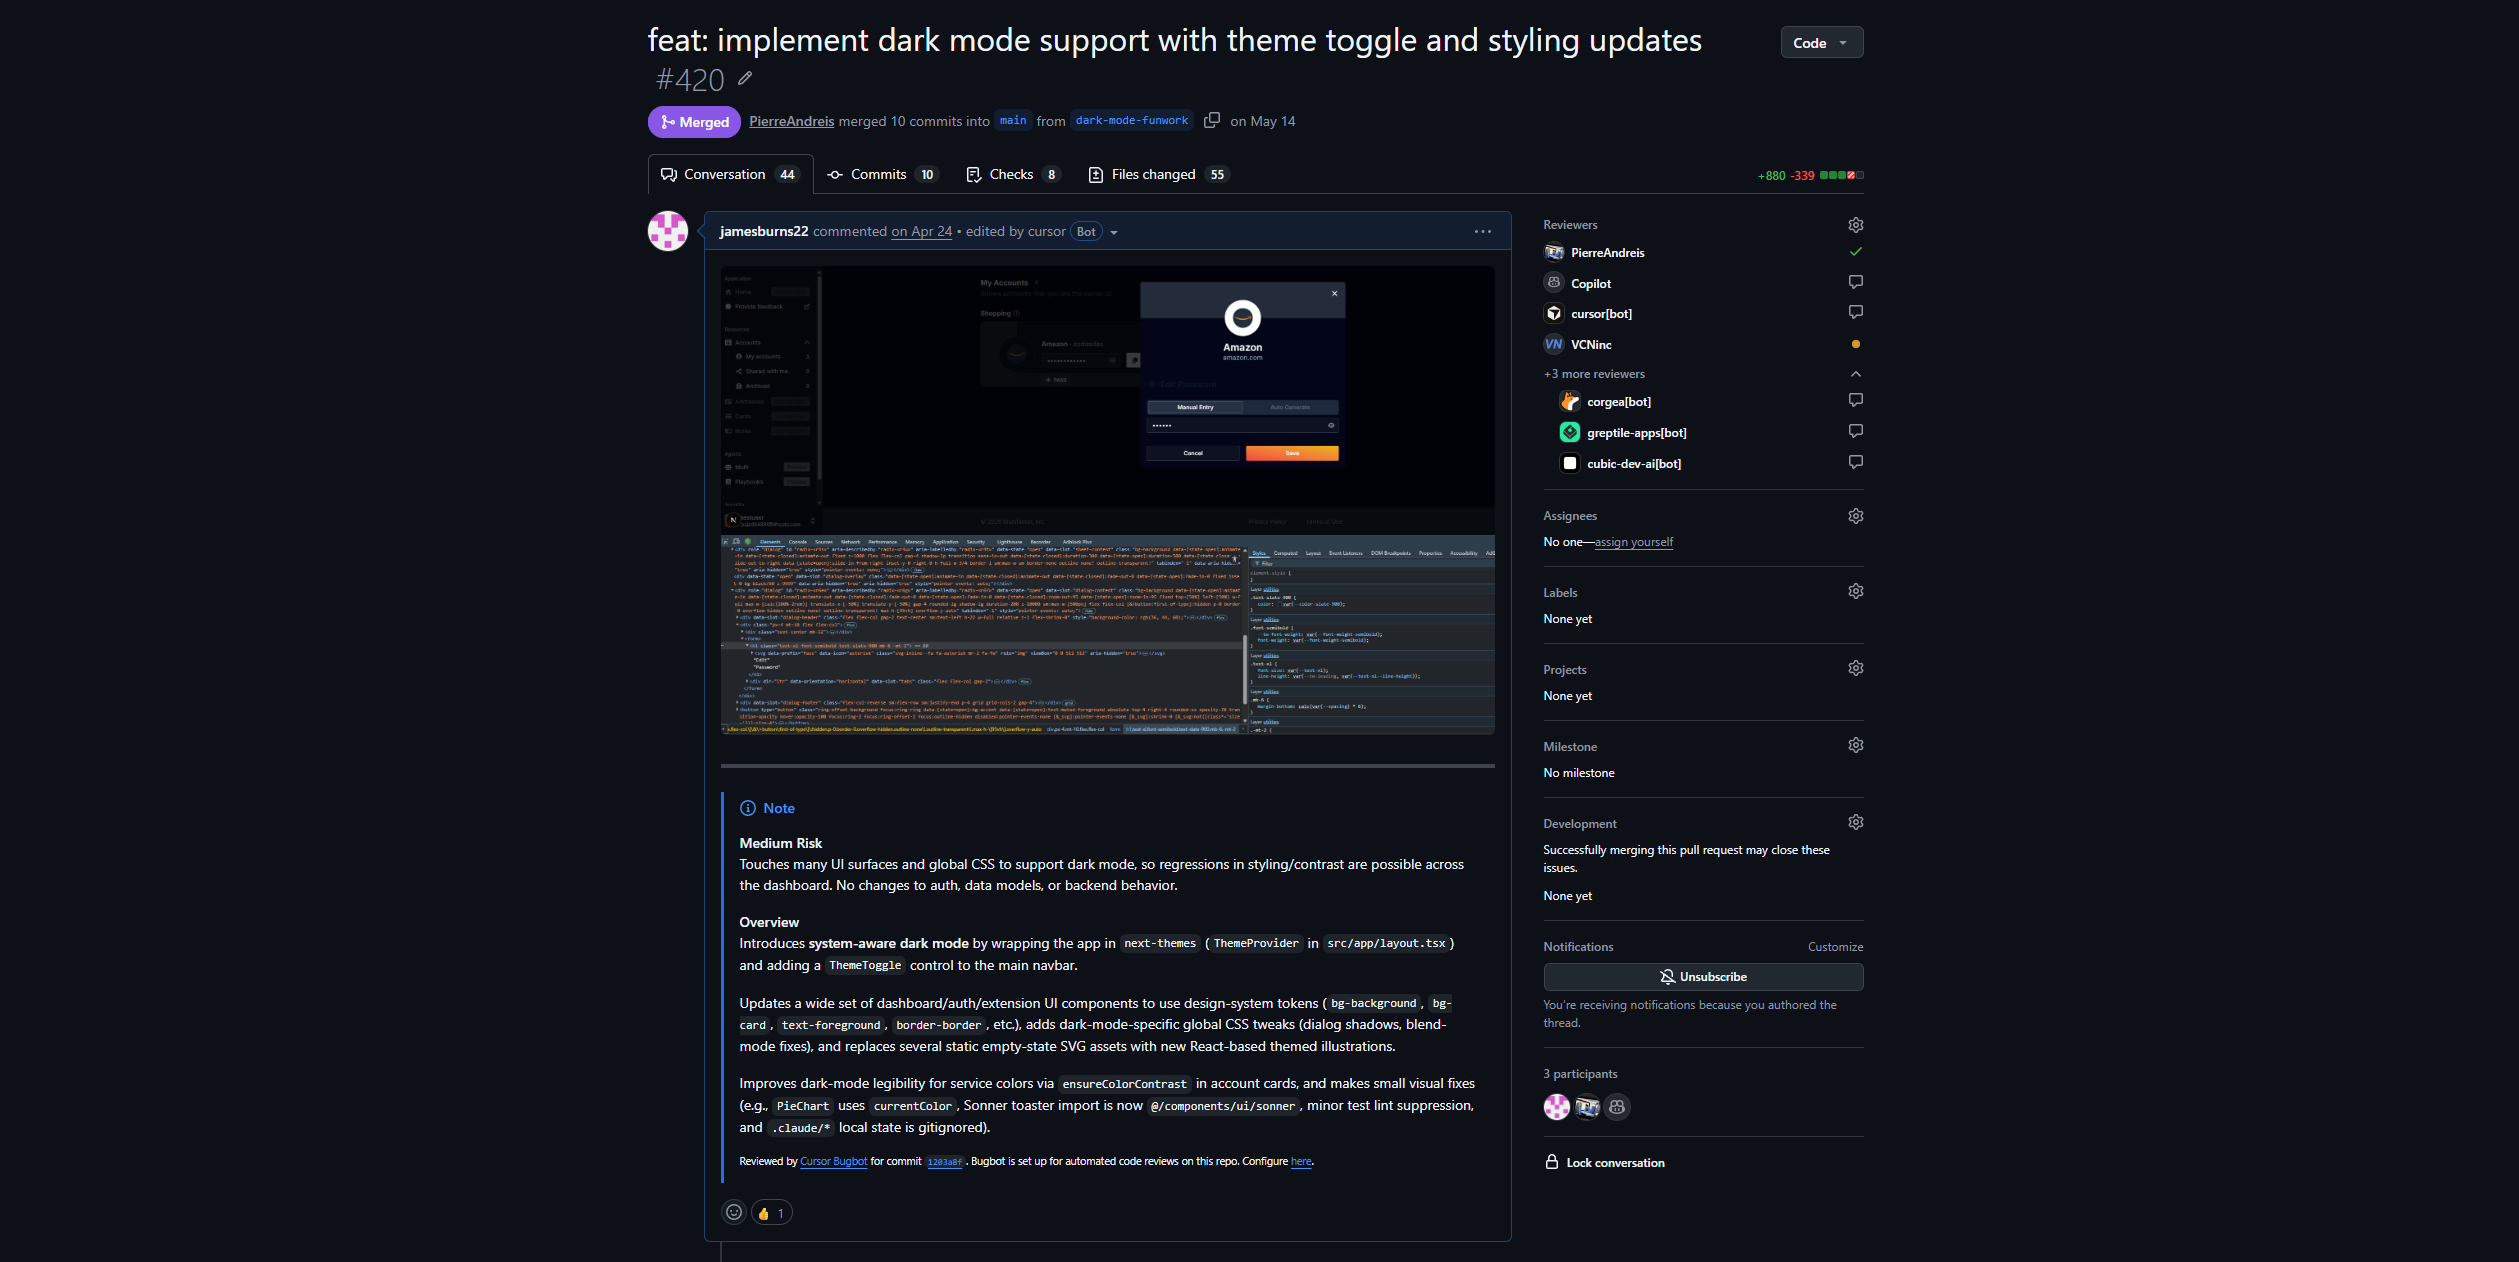
Task: Click the purple Merged status badge
Action: 694,122
